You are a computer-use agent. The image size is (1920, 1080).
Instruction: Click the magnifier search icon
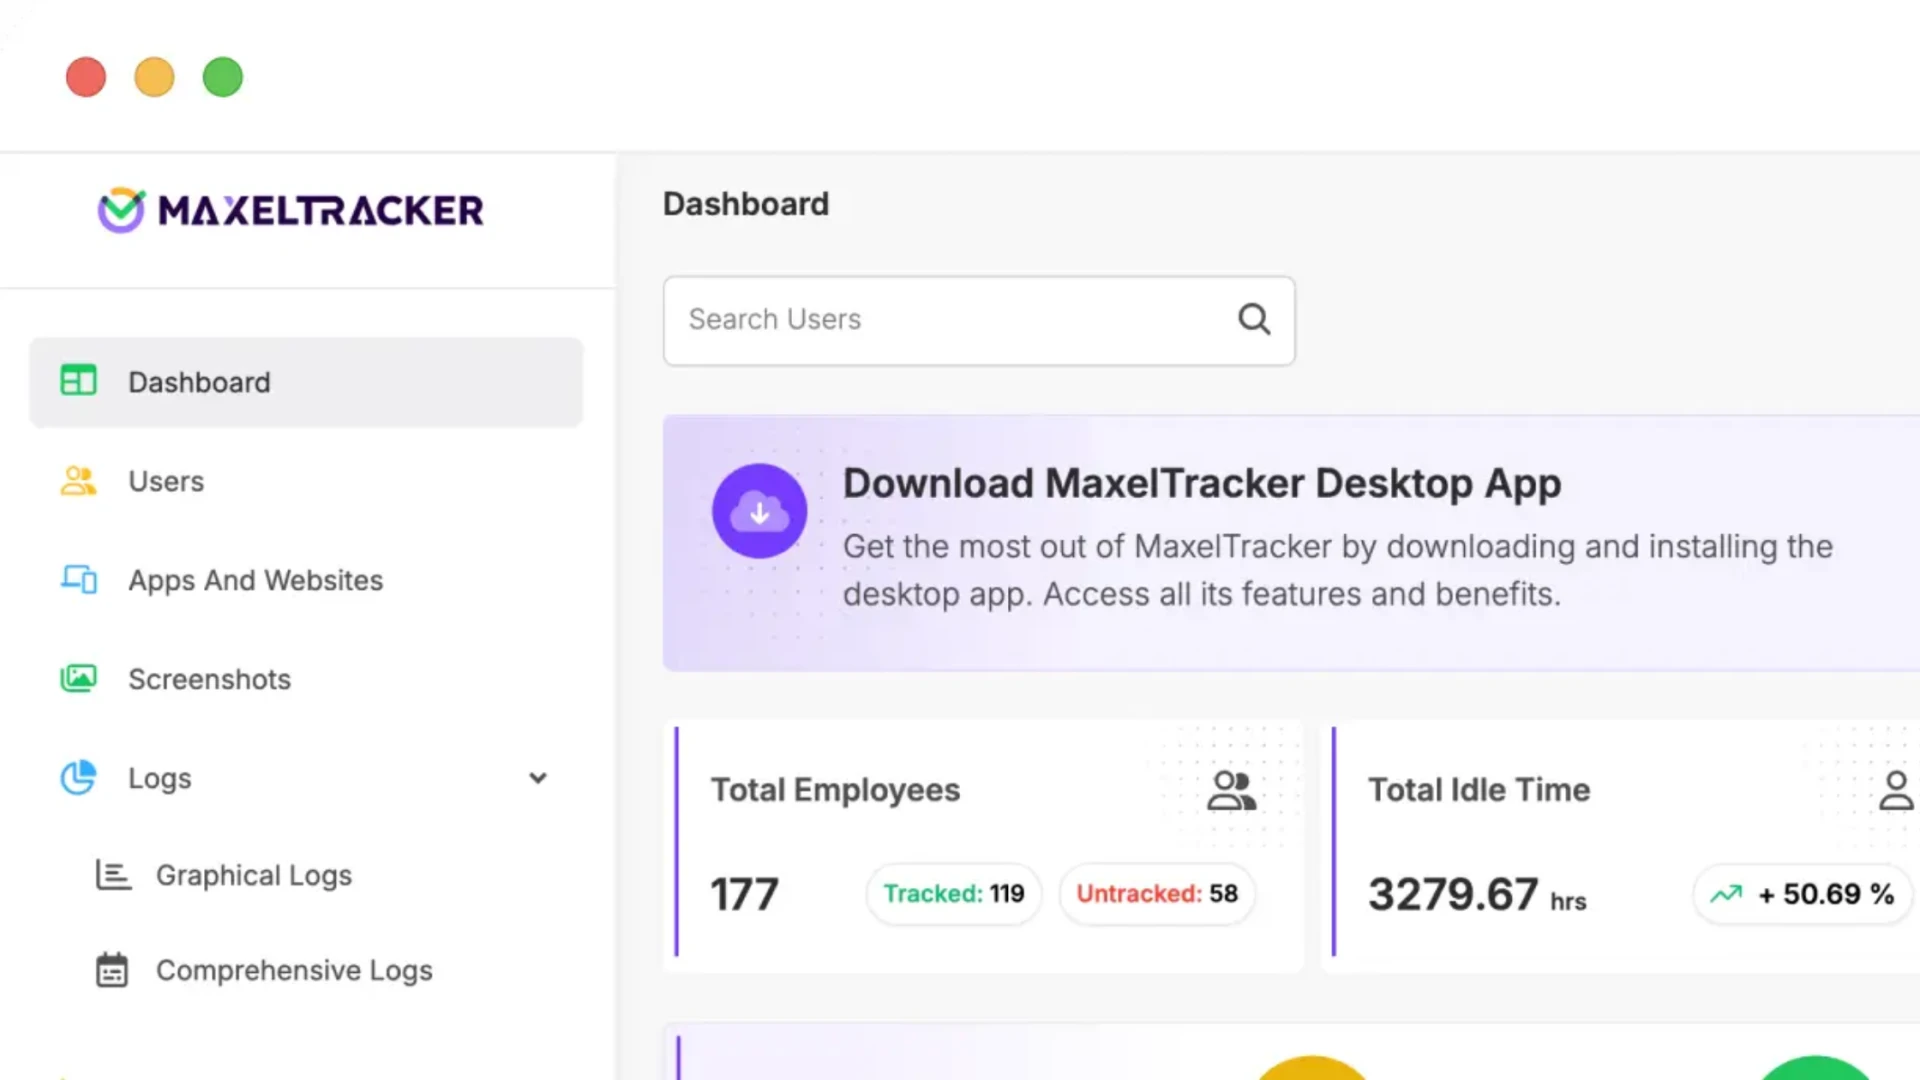coord(1254,320)
